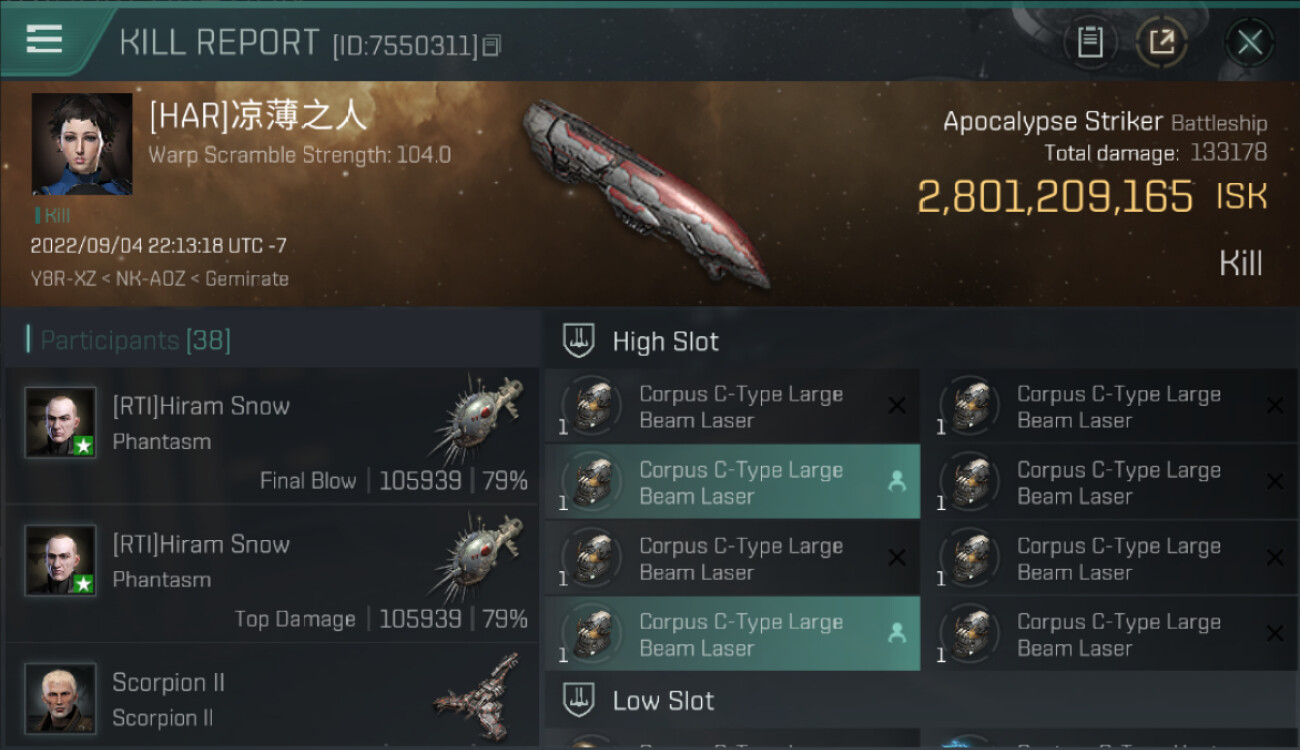Click High Slot section header icon
1300x750 pixels.
[579, 341]
